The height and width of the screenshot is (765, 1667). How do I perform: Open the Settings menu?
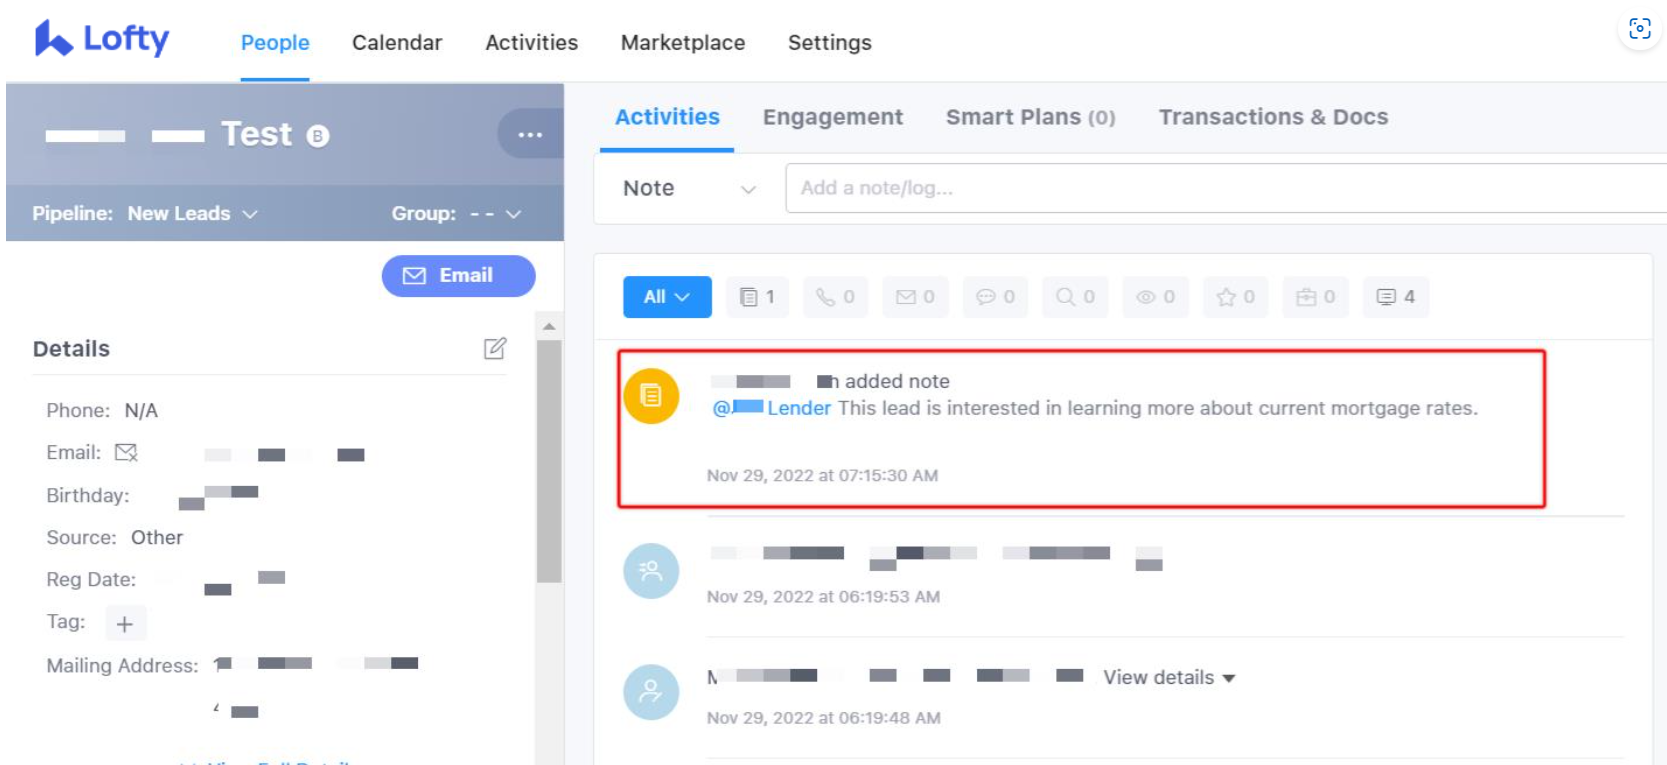click(x=829, y=43)
